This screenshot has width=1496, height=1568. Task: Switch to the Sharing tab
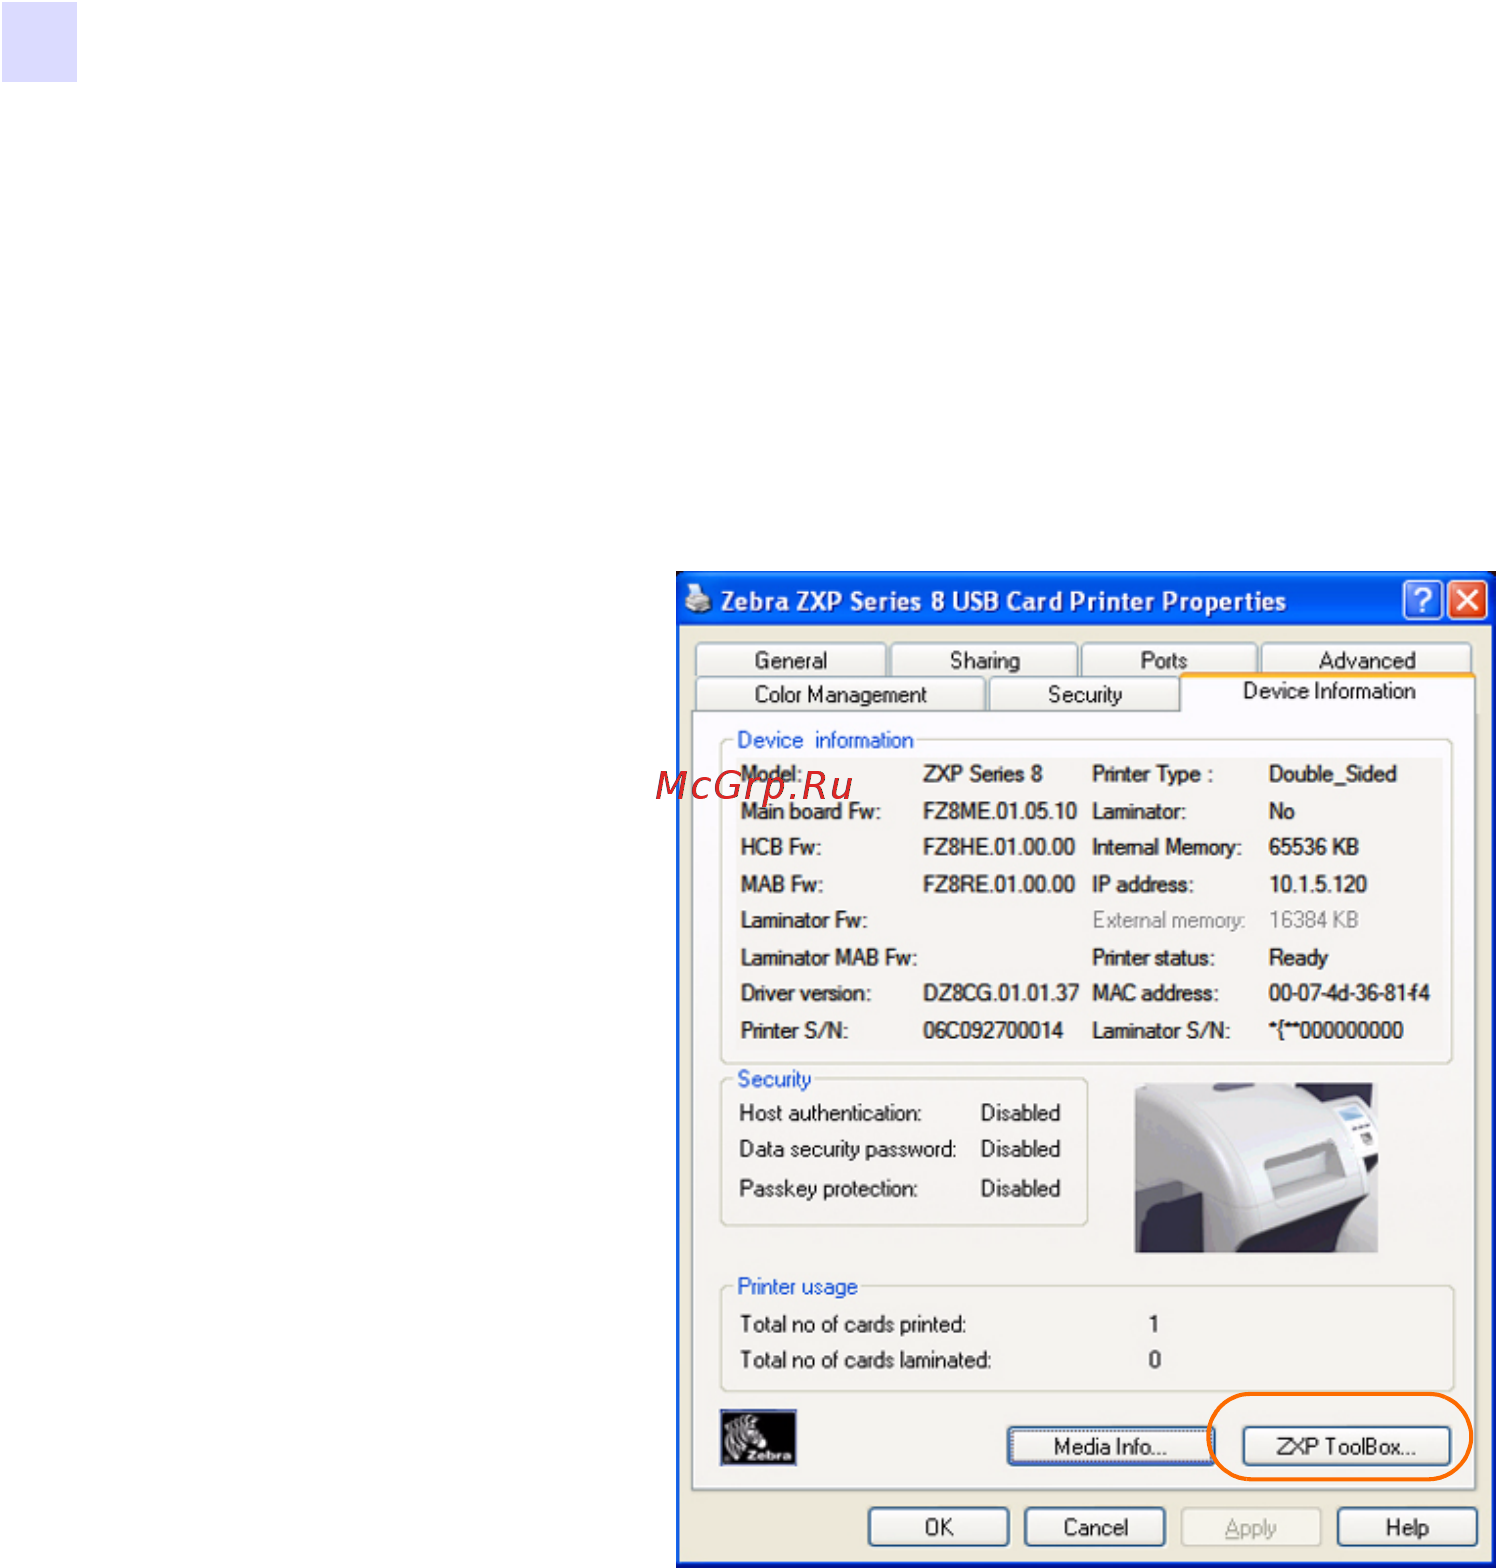coord(984,660)
